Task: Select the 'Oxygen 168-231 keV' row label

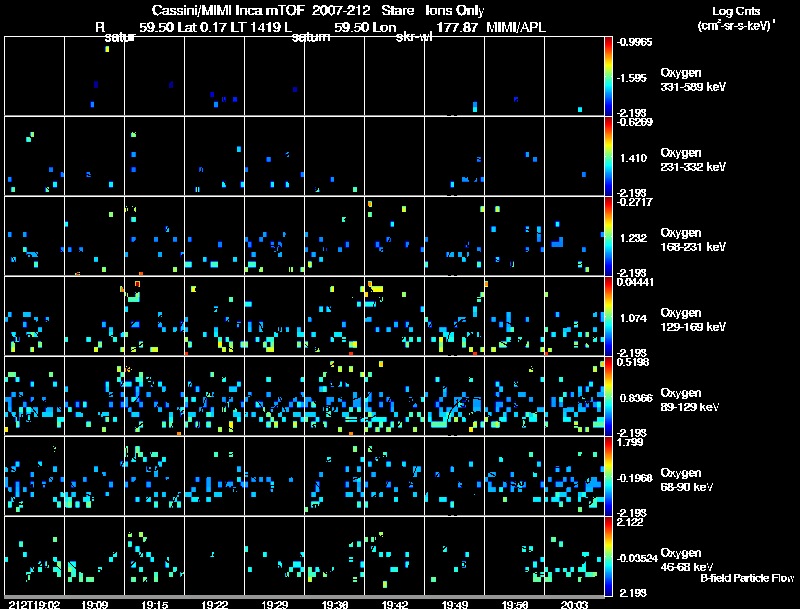Action: [x=693, y=240]
